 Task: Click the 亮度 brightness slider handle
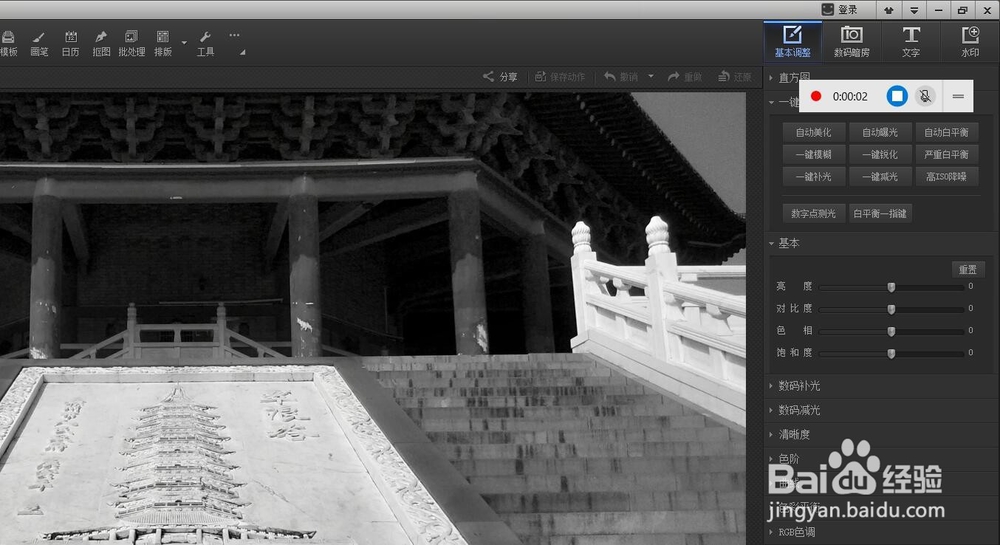tap(892, 287)
